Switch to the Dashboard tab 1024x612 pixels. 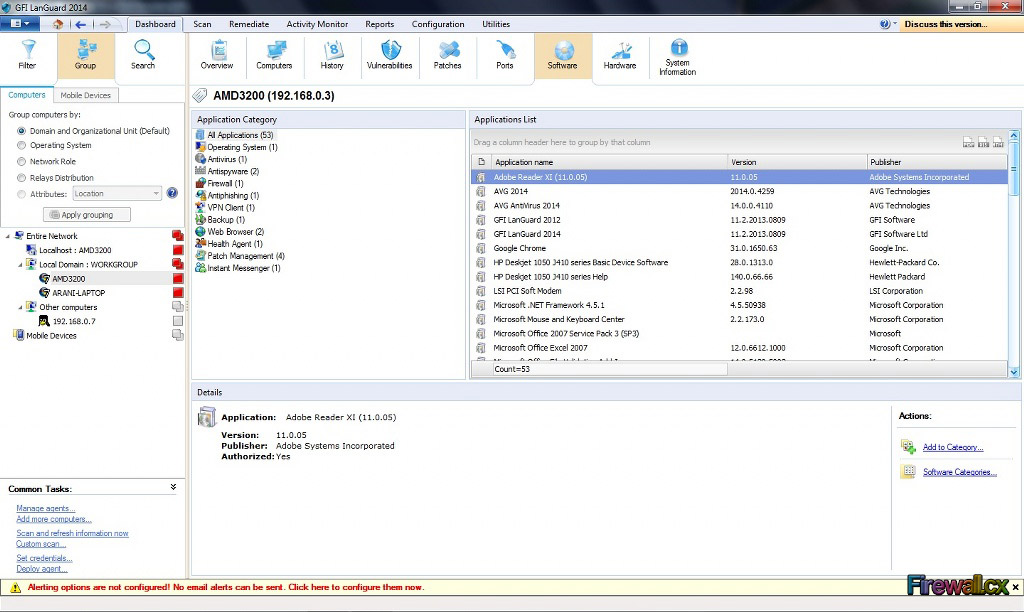155,24
